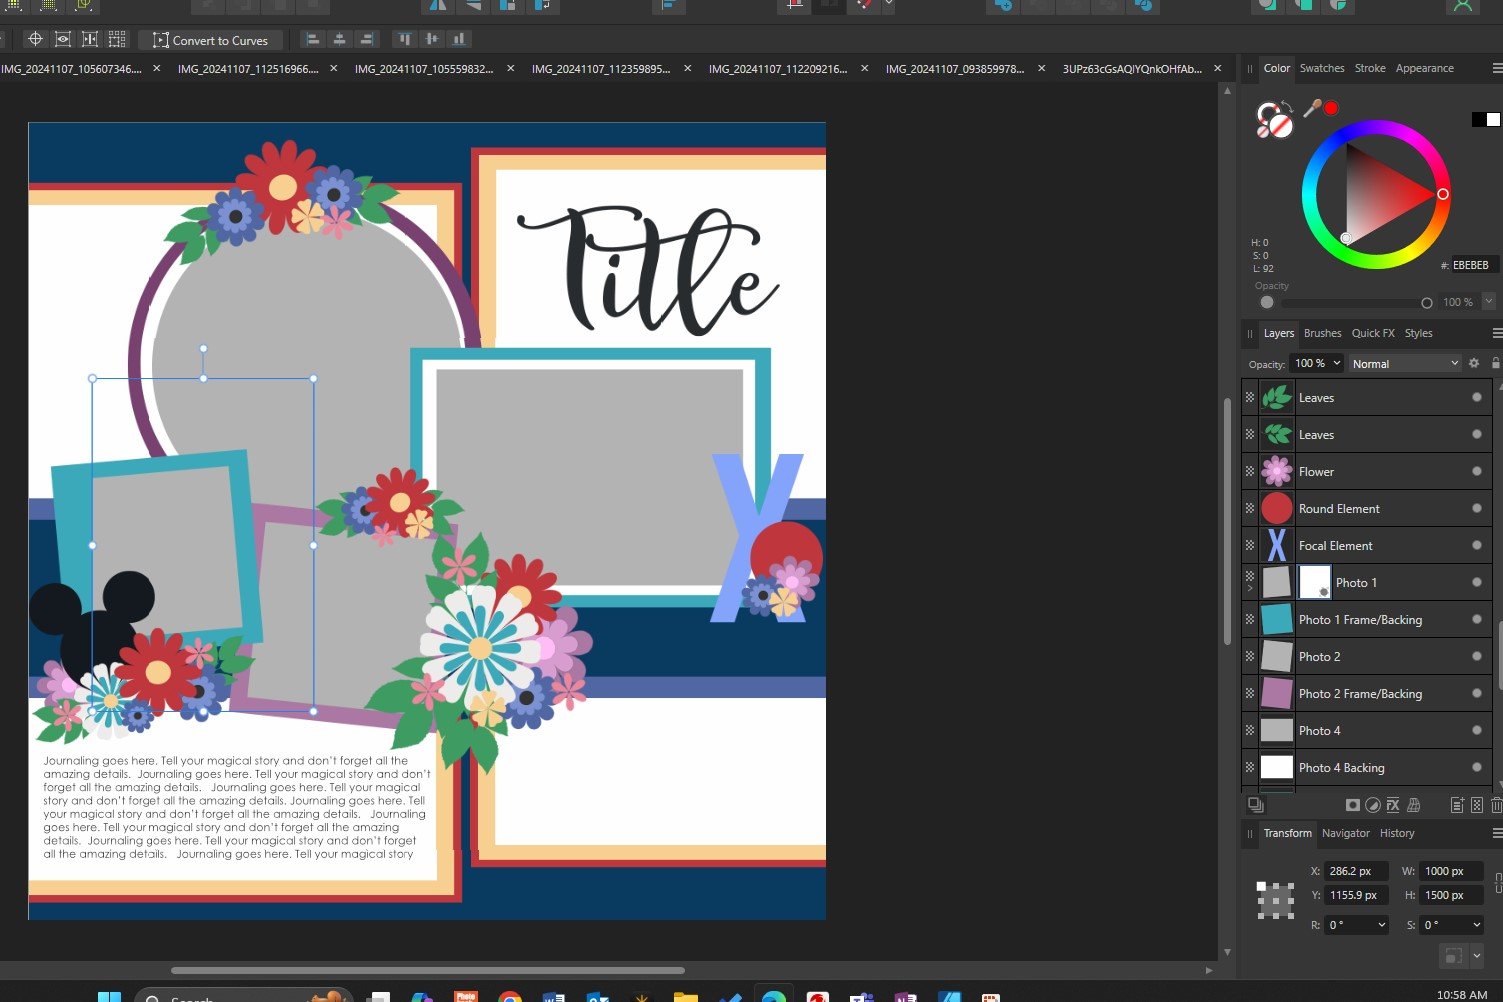Click the Layer Effects FX icon
This screenshot has width=1503, height=1002.
1392,805
